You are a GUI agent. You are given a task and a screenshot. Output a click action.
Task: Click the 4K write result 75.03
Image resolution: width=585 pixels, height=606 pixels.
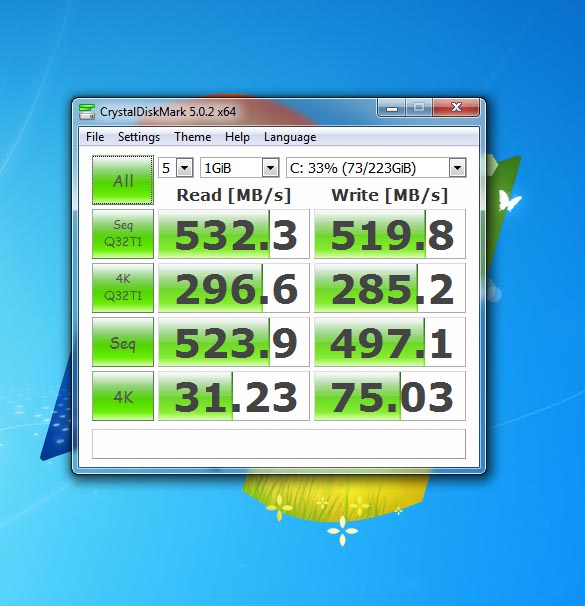[x=390, y=396]
